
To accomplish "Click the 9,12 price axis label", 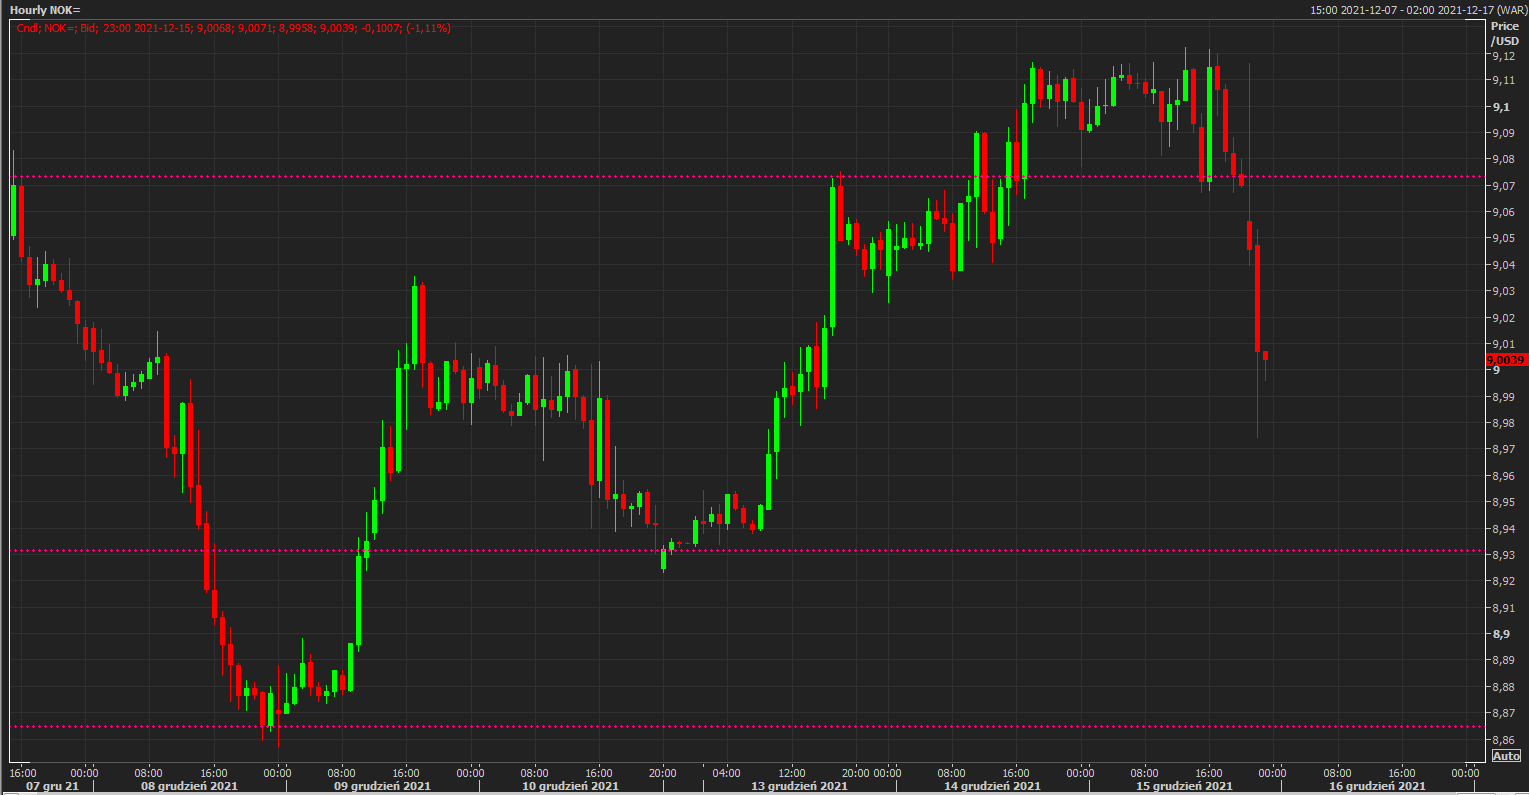I will coord(1502,55).
